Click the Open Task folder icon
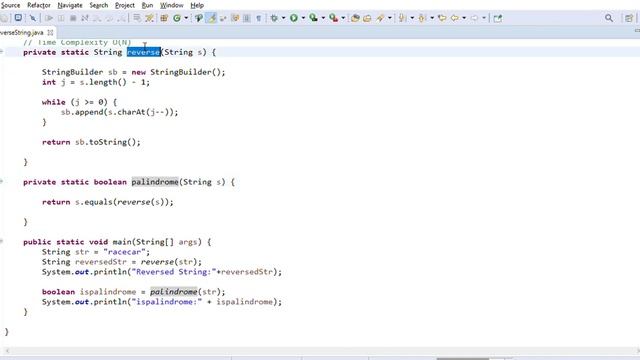 coord(367,18)
